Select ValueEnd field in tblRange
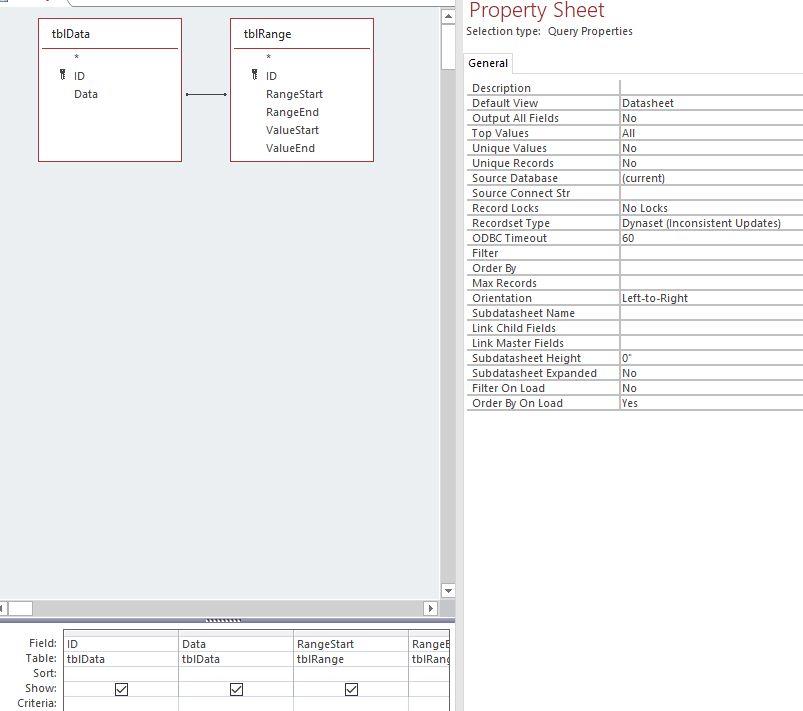This screenshot has width=803, height=711. 290,148
